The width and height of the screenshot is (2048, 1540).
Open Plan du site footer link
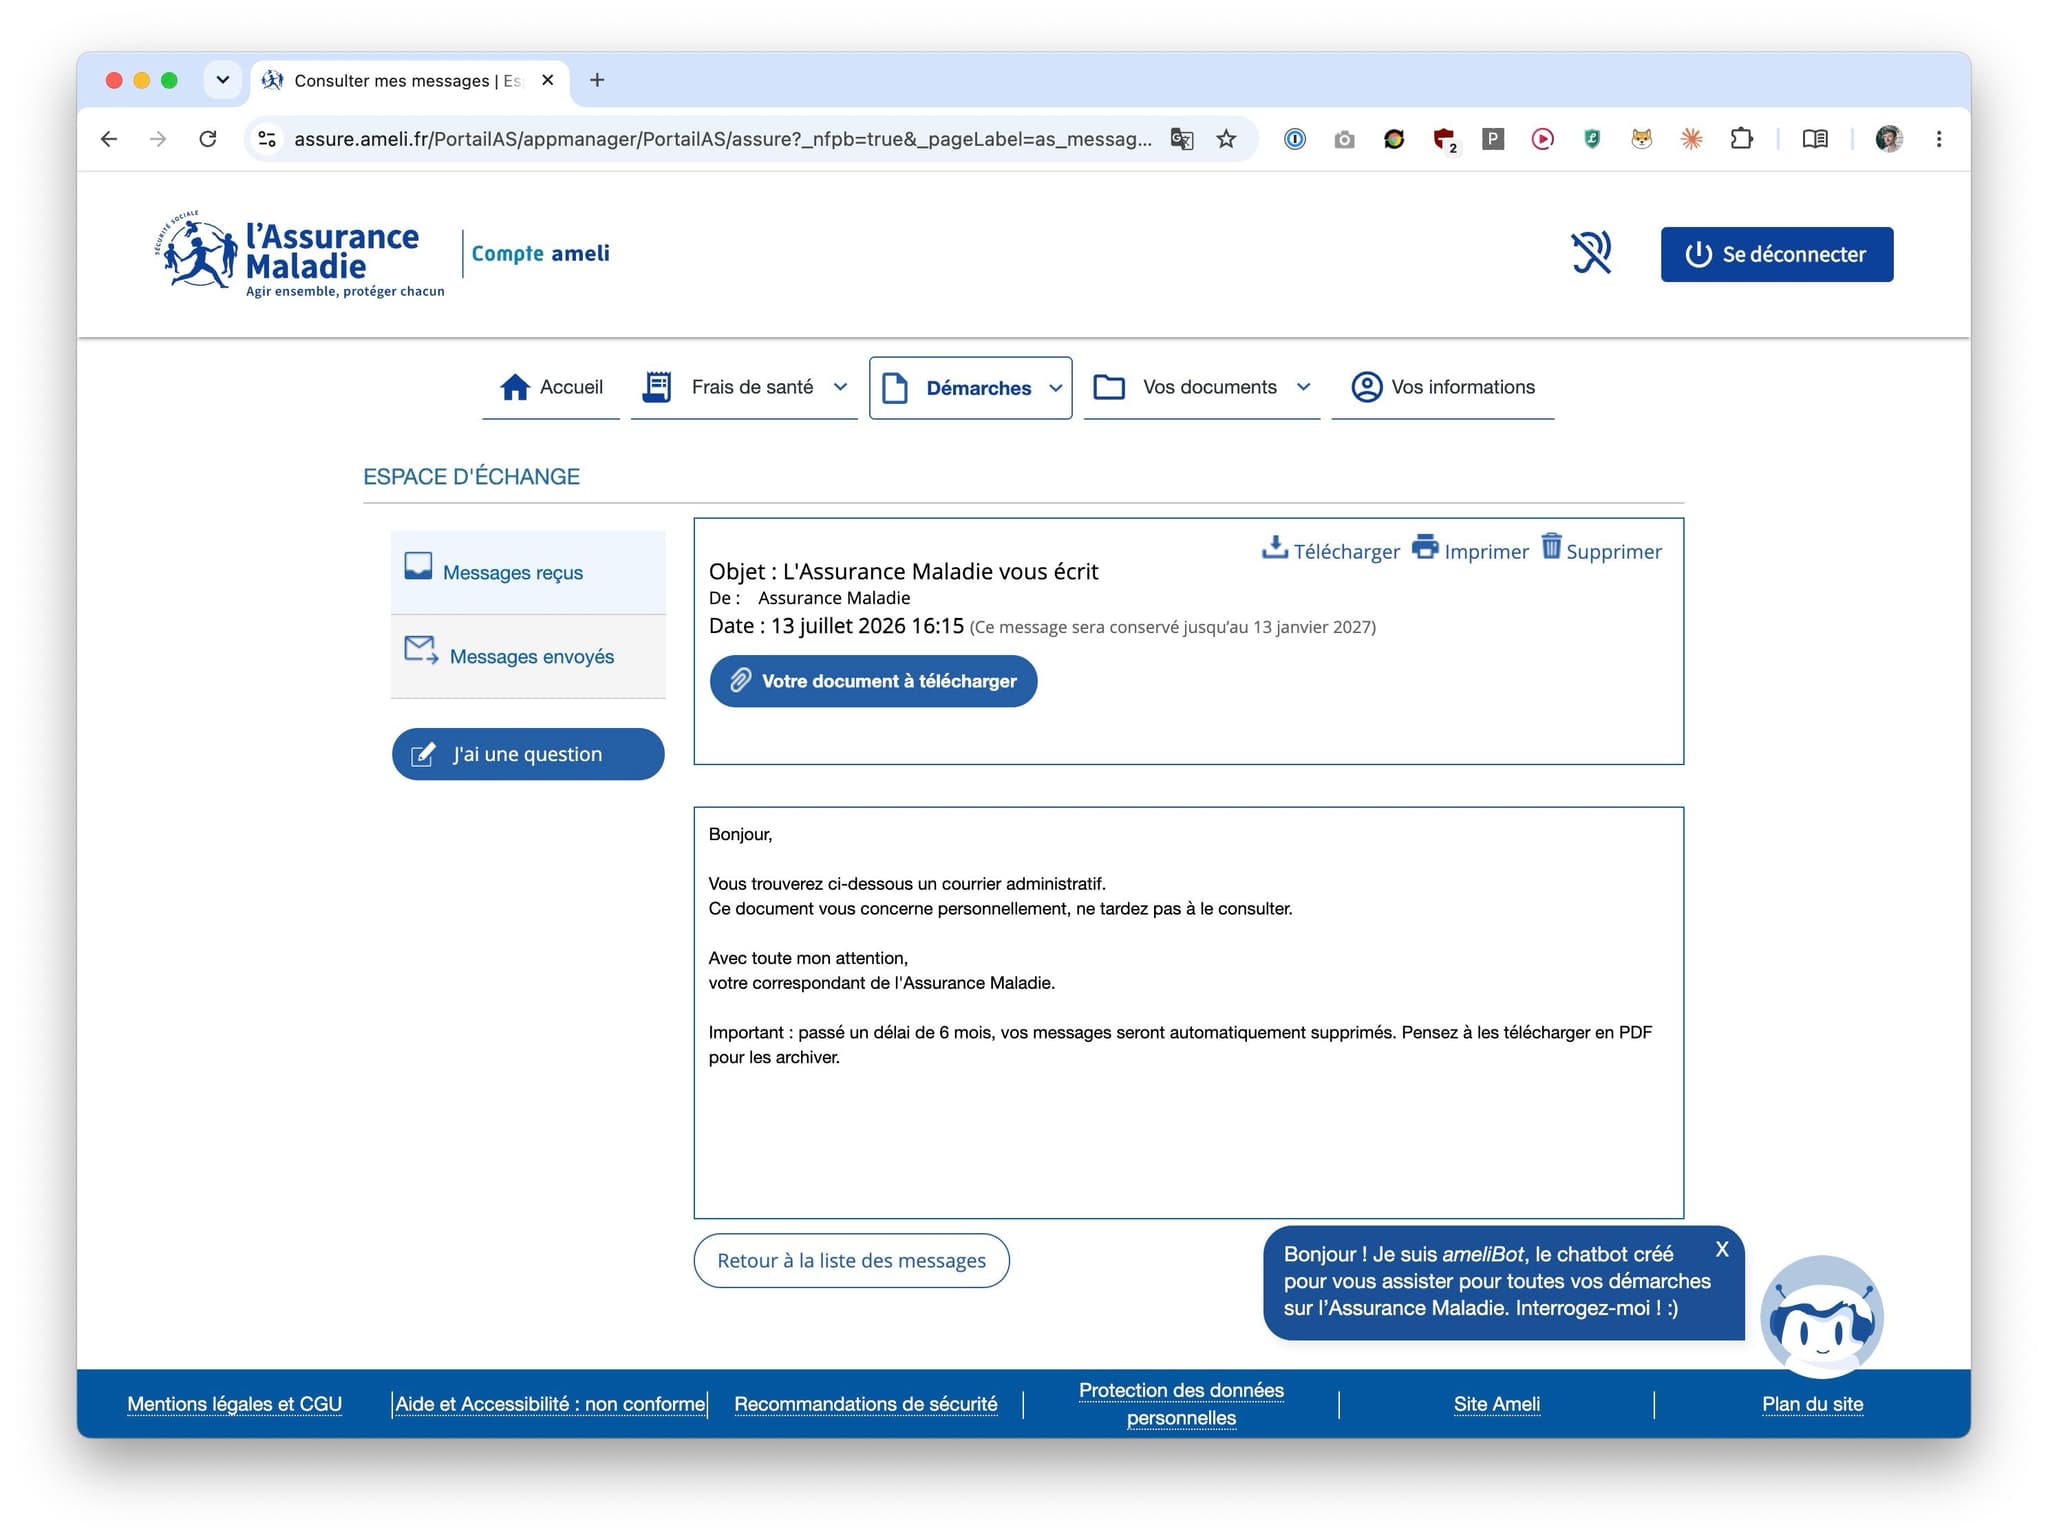click(x=1812, y=1404)
